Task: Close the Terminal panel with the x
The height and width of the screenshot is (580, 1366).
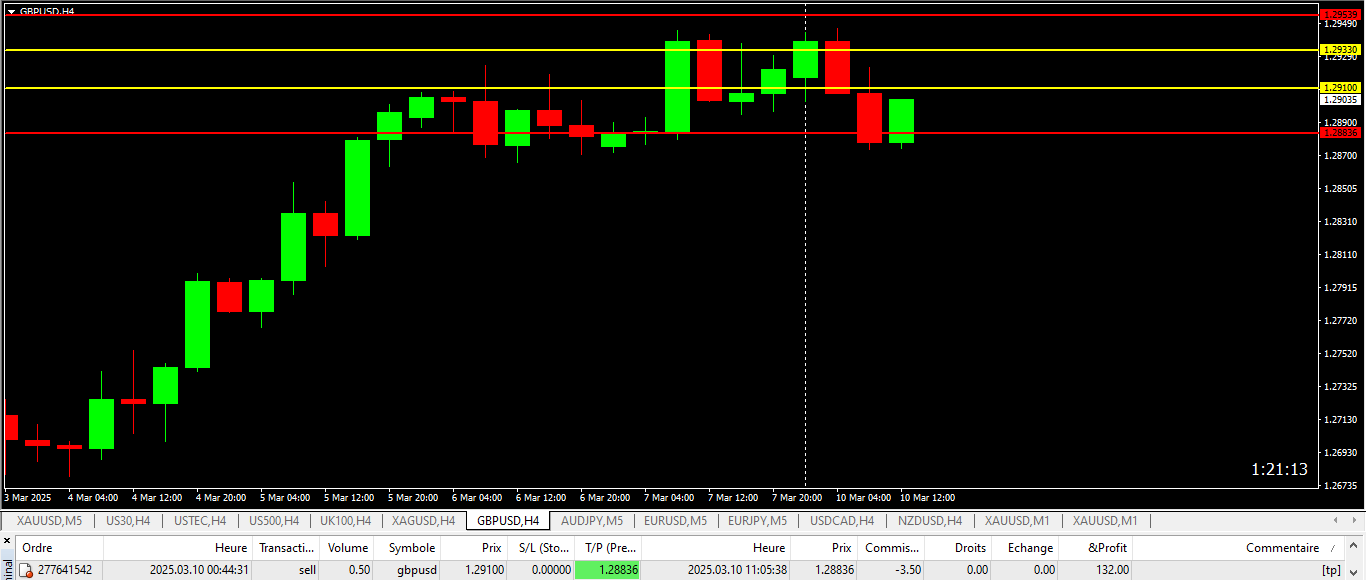Action: point(6,541)
